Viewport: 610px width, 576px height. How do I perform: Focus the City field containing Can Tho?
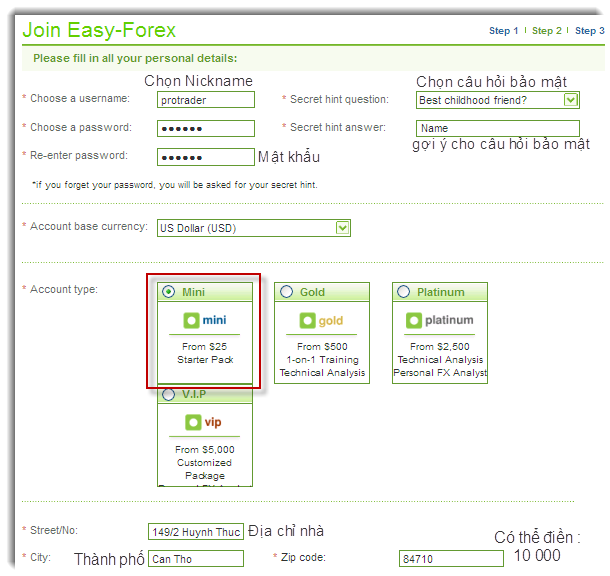196,558
